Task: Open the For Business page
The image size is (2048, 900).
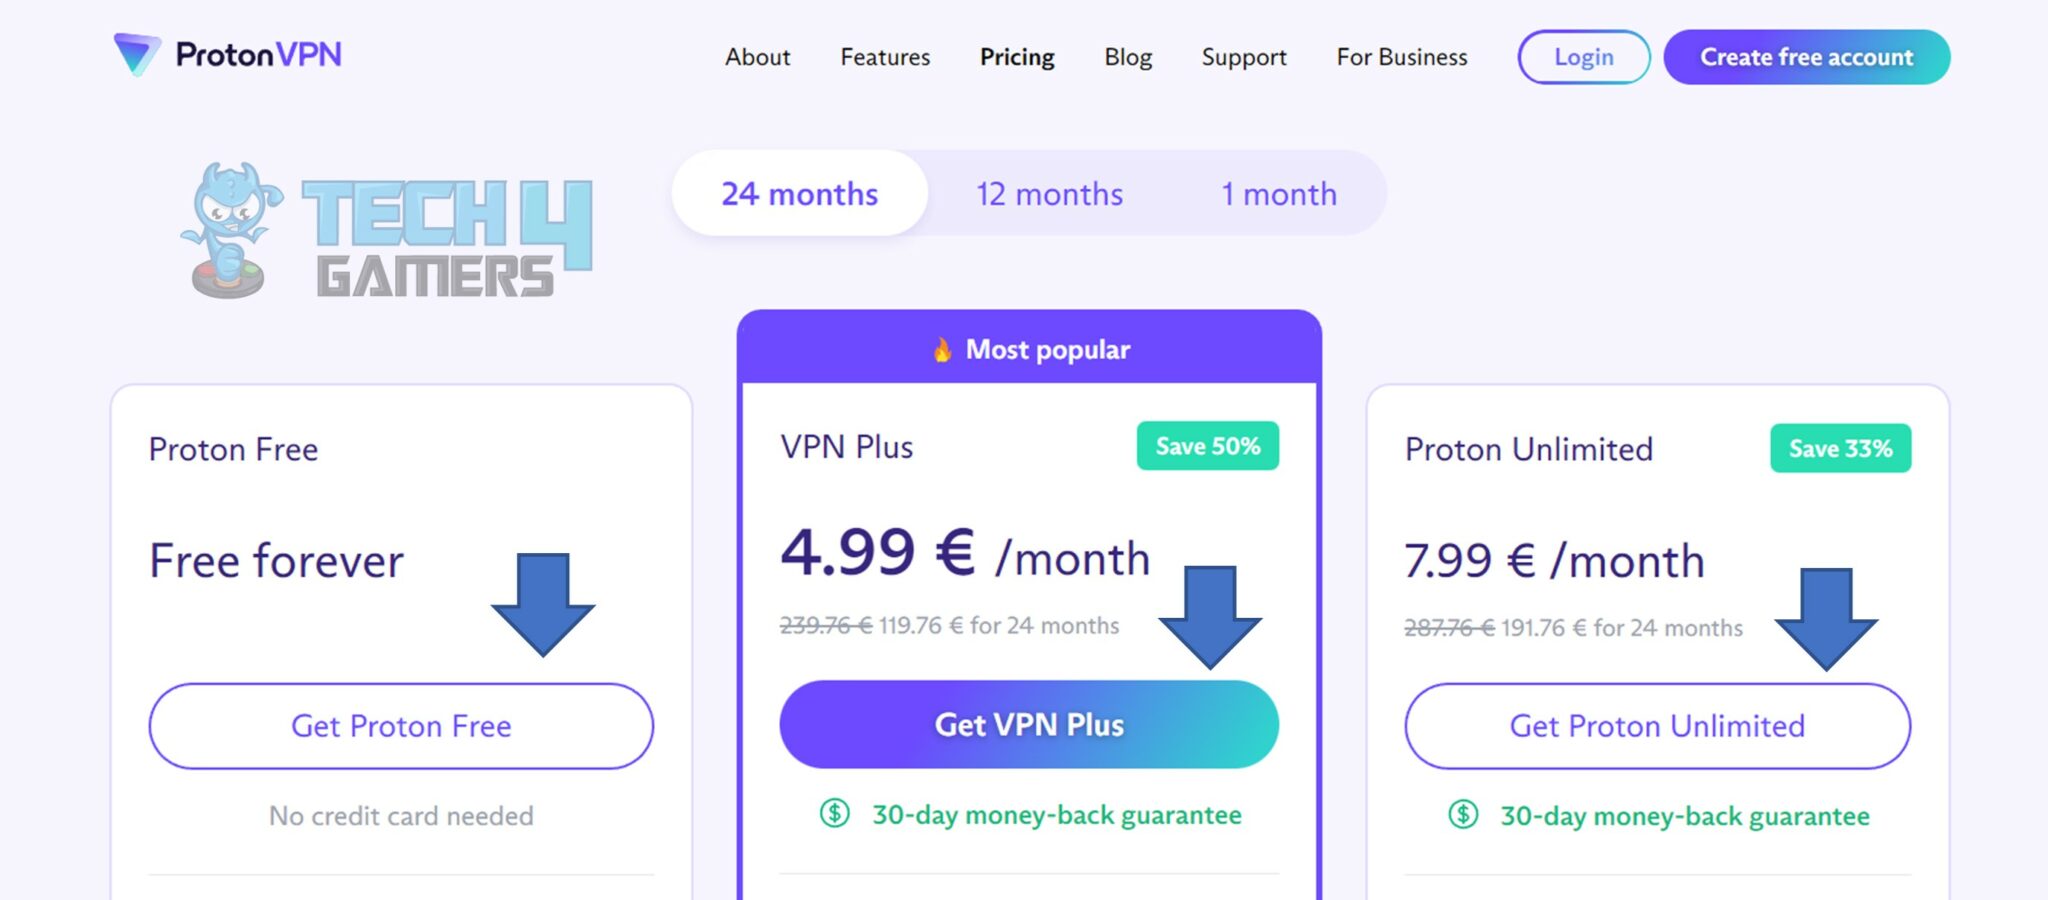Action: [x=1401, y=57]
